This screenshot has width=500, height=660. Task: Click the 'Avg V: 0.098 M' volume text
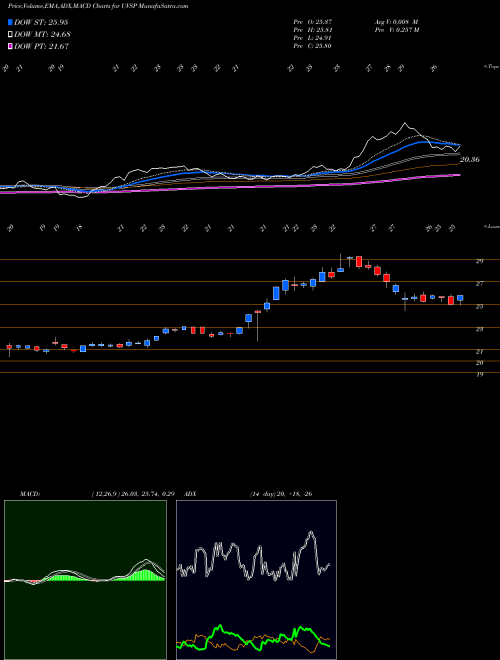(396, 21)
